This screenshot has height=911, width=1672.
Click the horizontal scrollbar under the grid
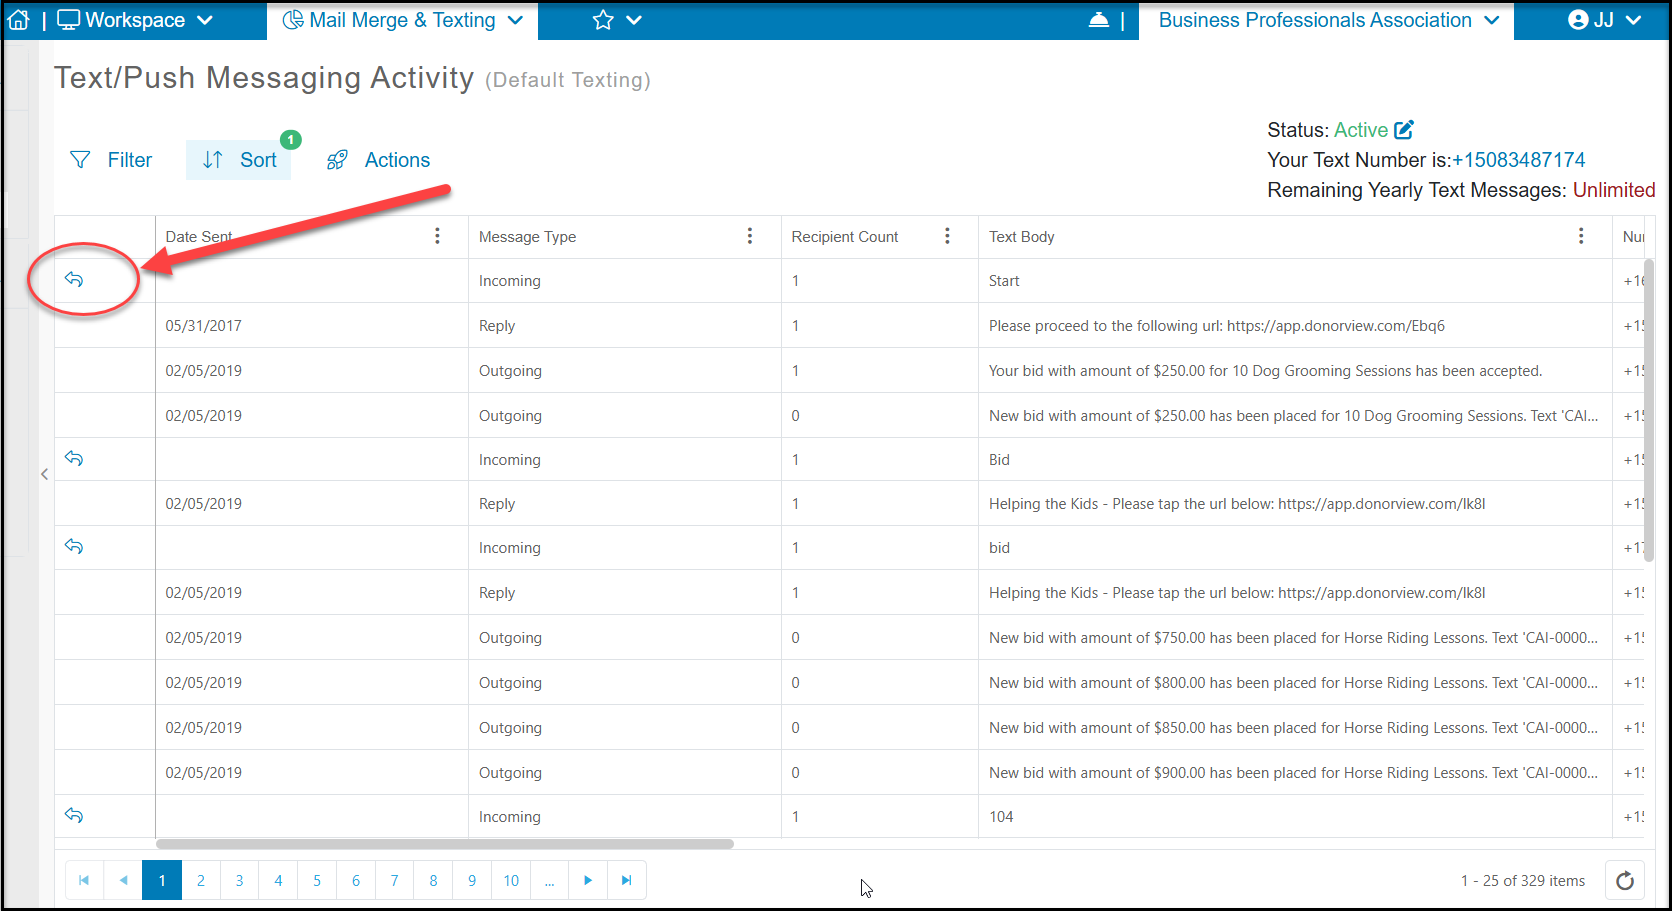[445, 844]
